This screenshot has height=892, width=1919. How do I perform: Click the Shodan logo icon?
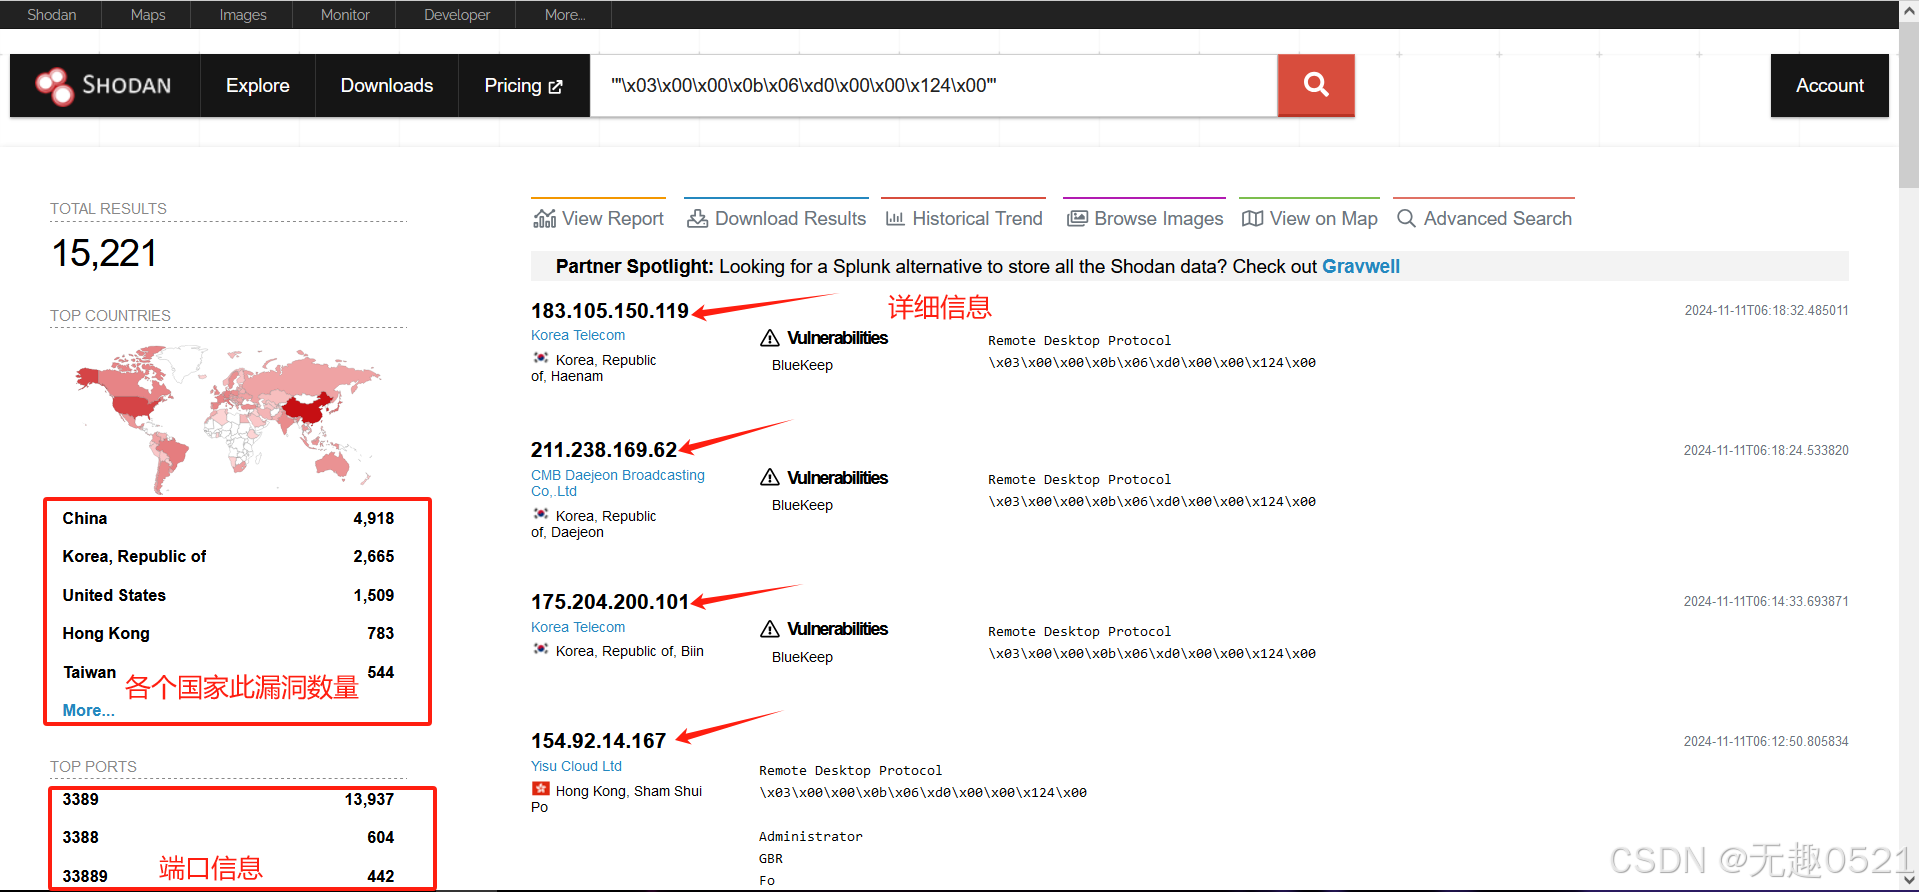coord(54,86)
